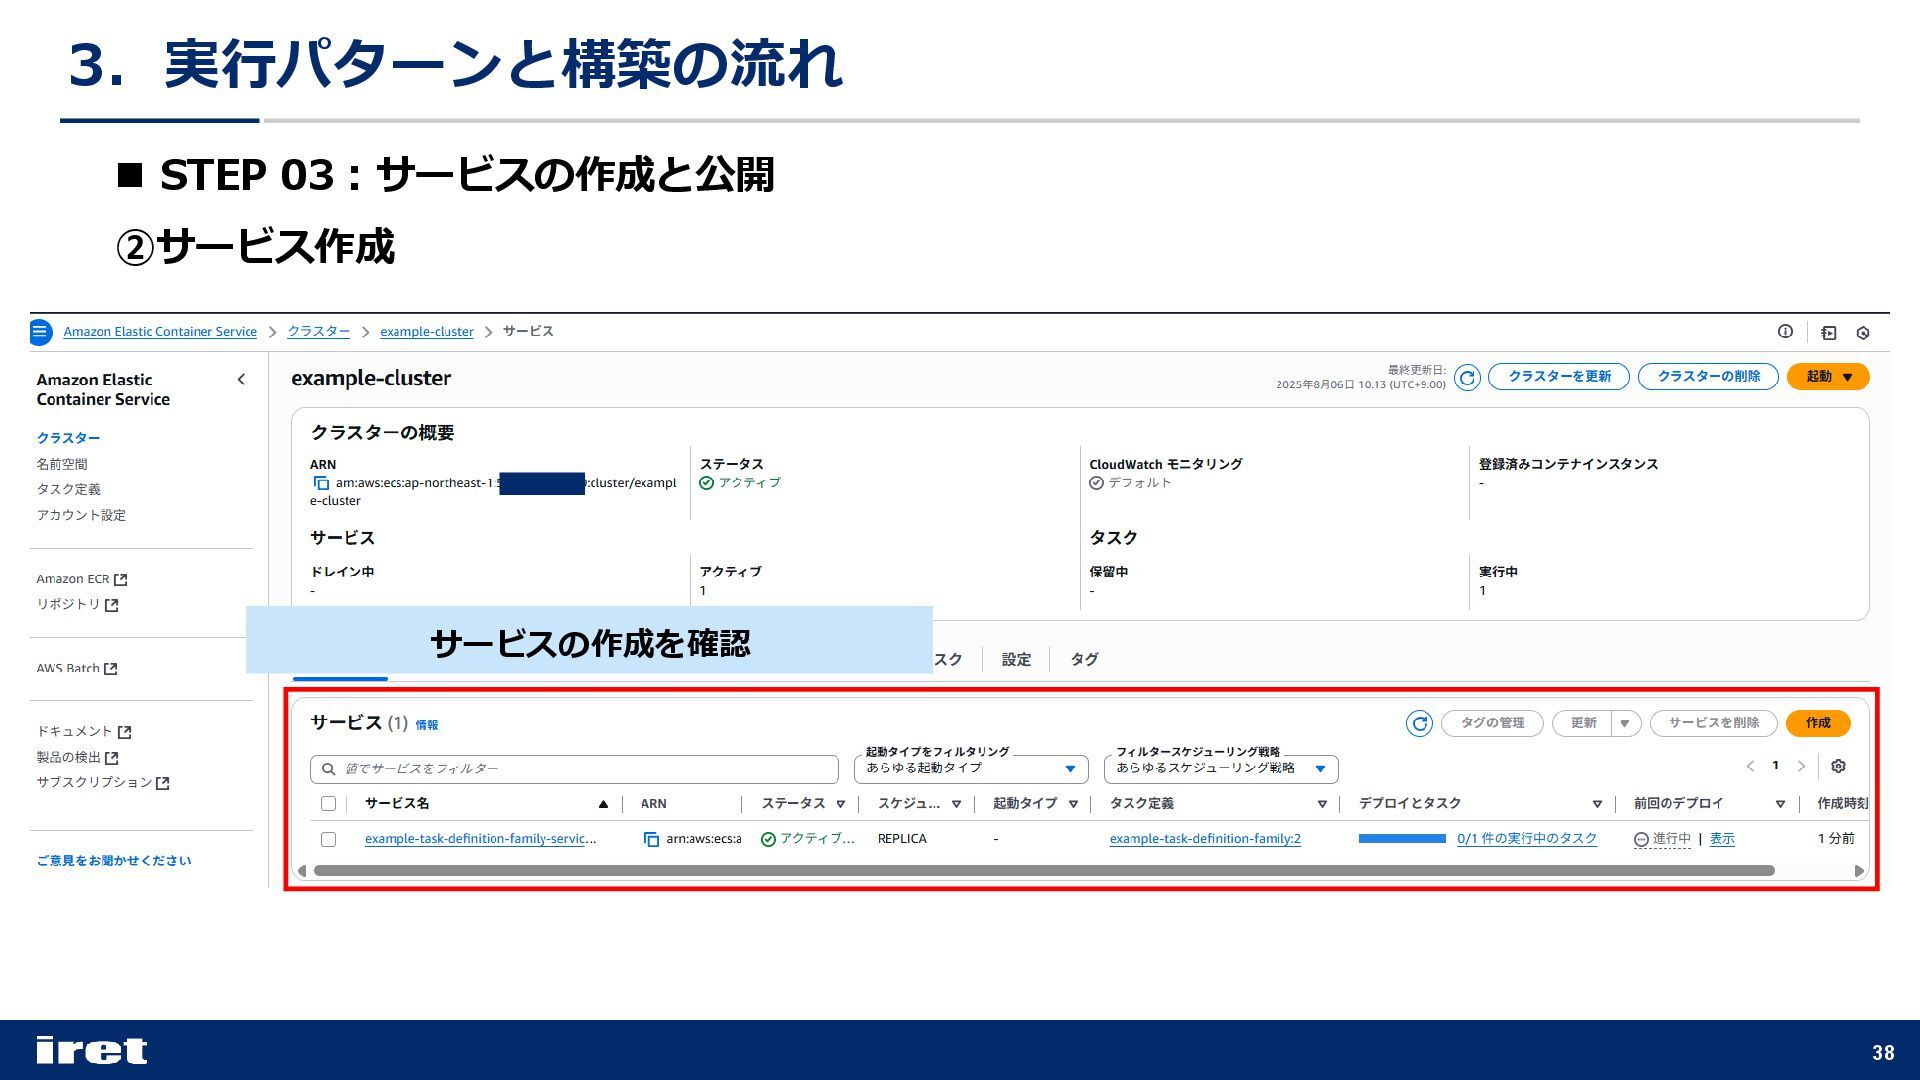This screenshot has width=1920, height=1080.
Task: Go to next services page
Action: point(1801,766)
